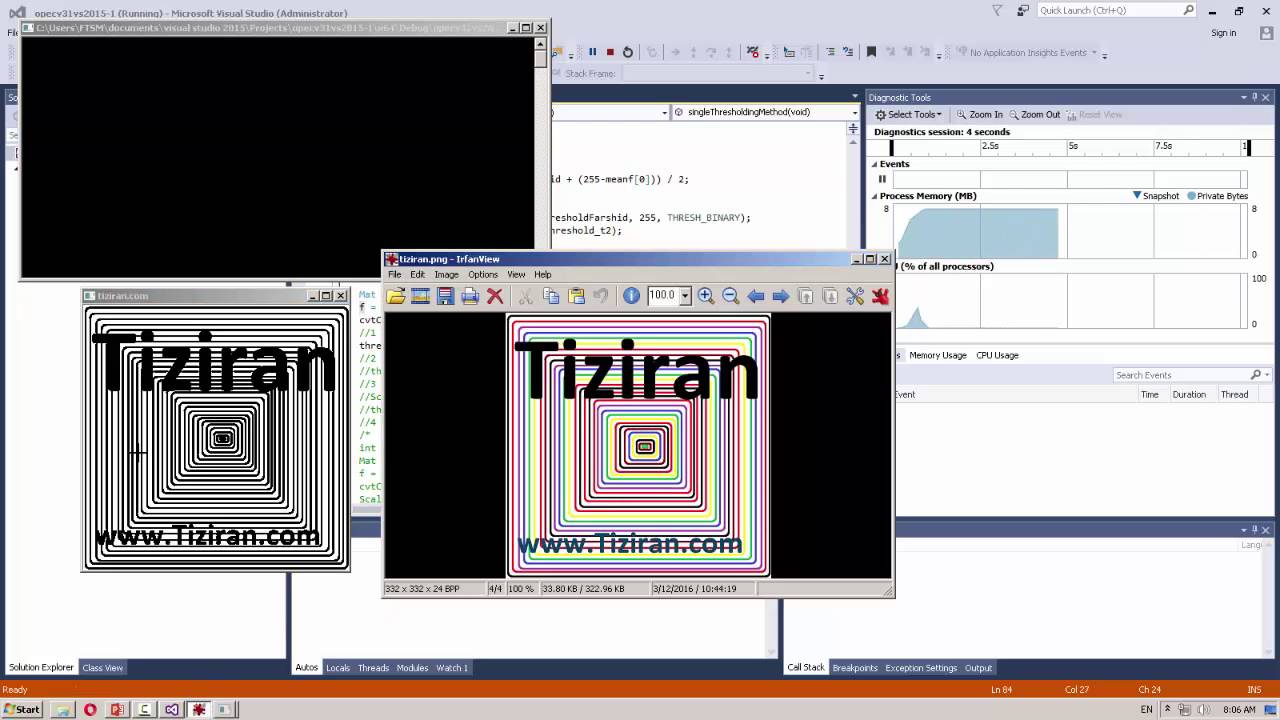Toggle the pause events button in Diagnostic Tools

(882, 179)
